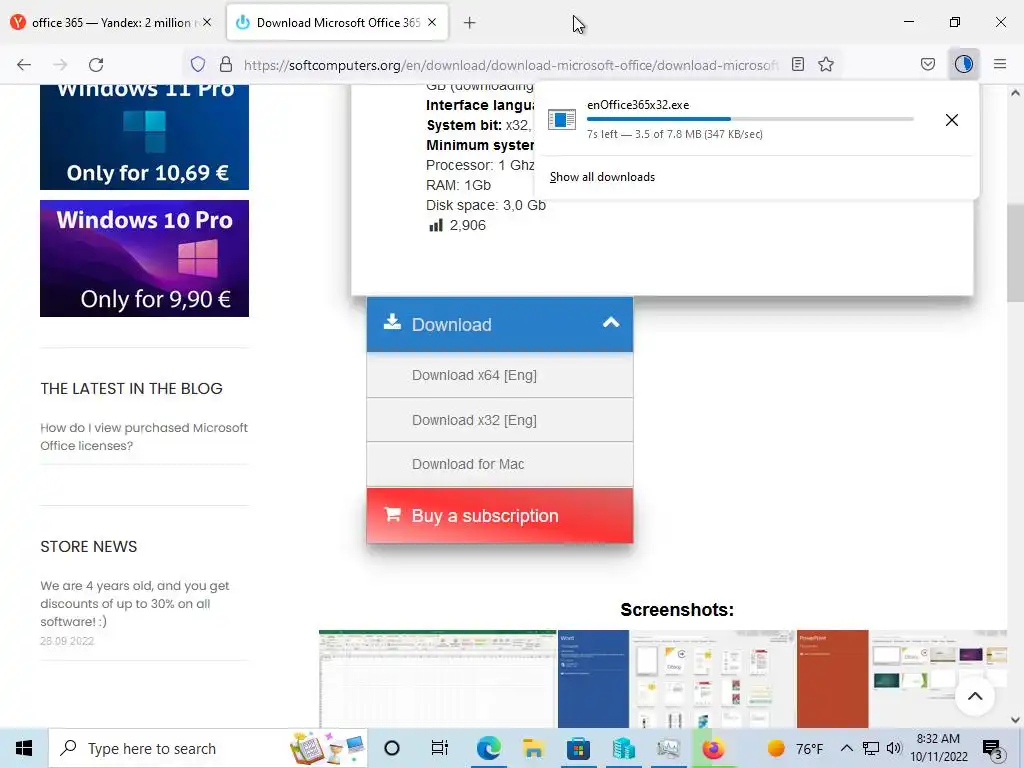Switch to Firefox on the taskbar
1024x768 pixels.
[x=713, y=748]
